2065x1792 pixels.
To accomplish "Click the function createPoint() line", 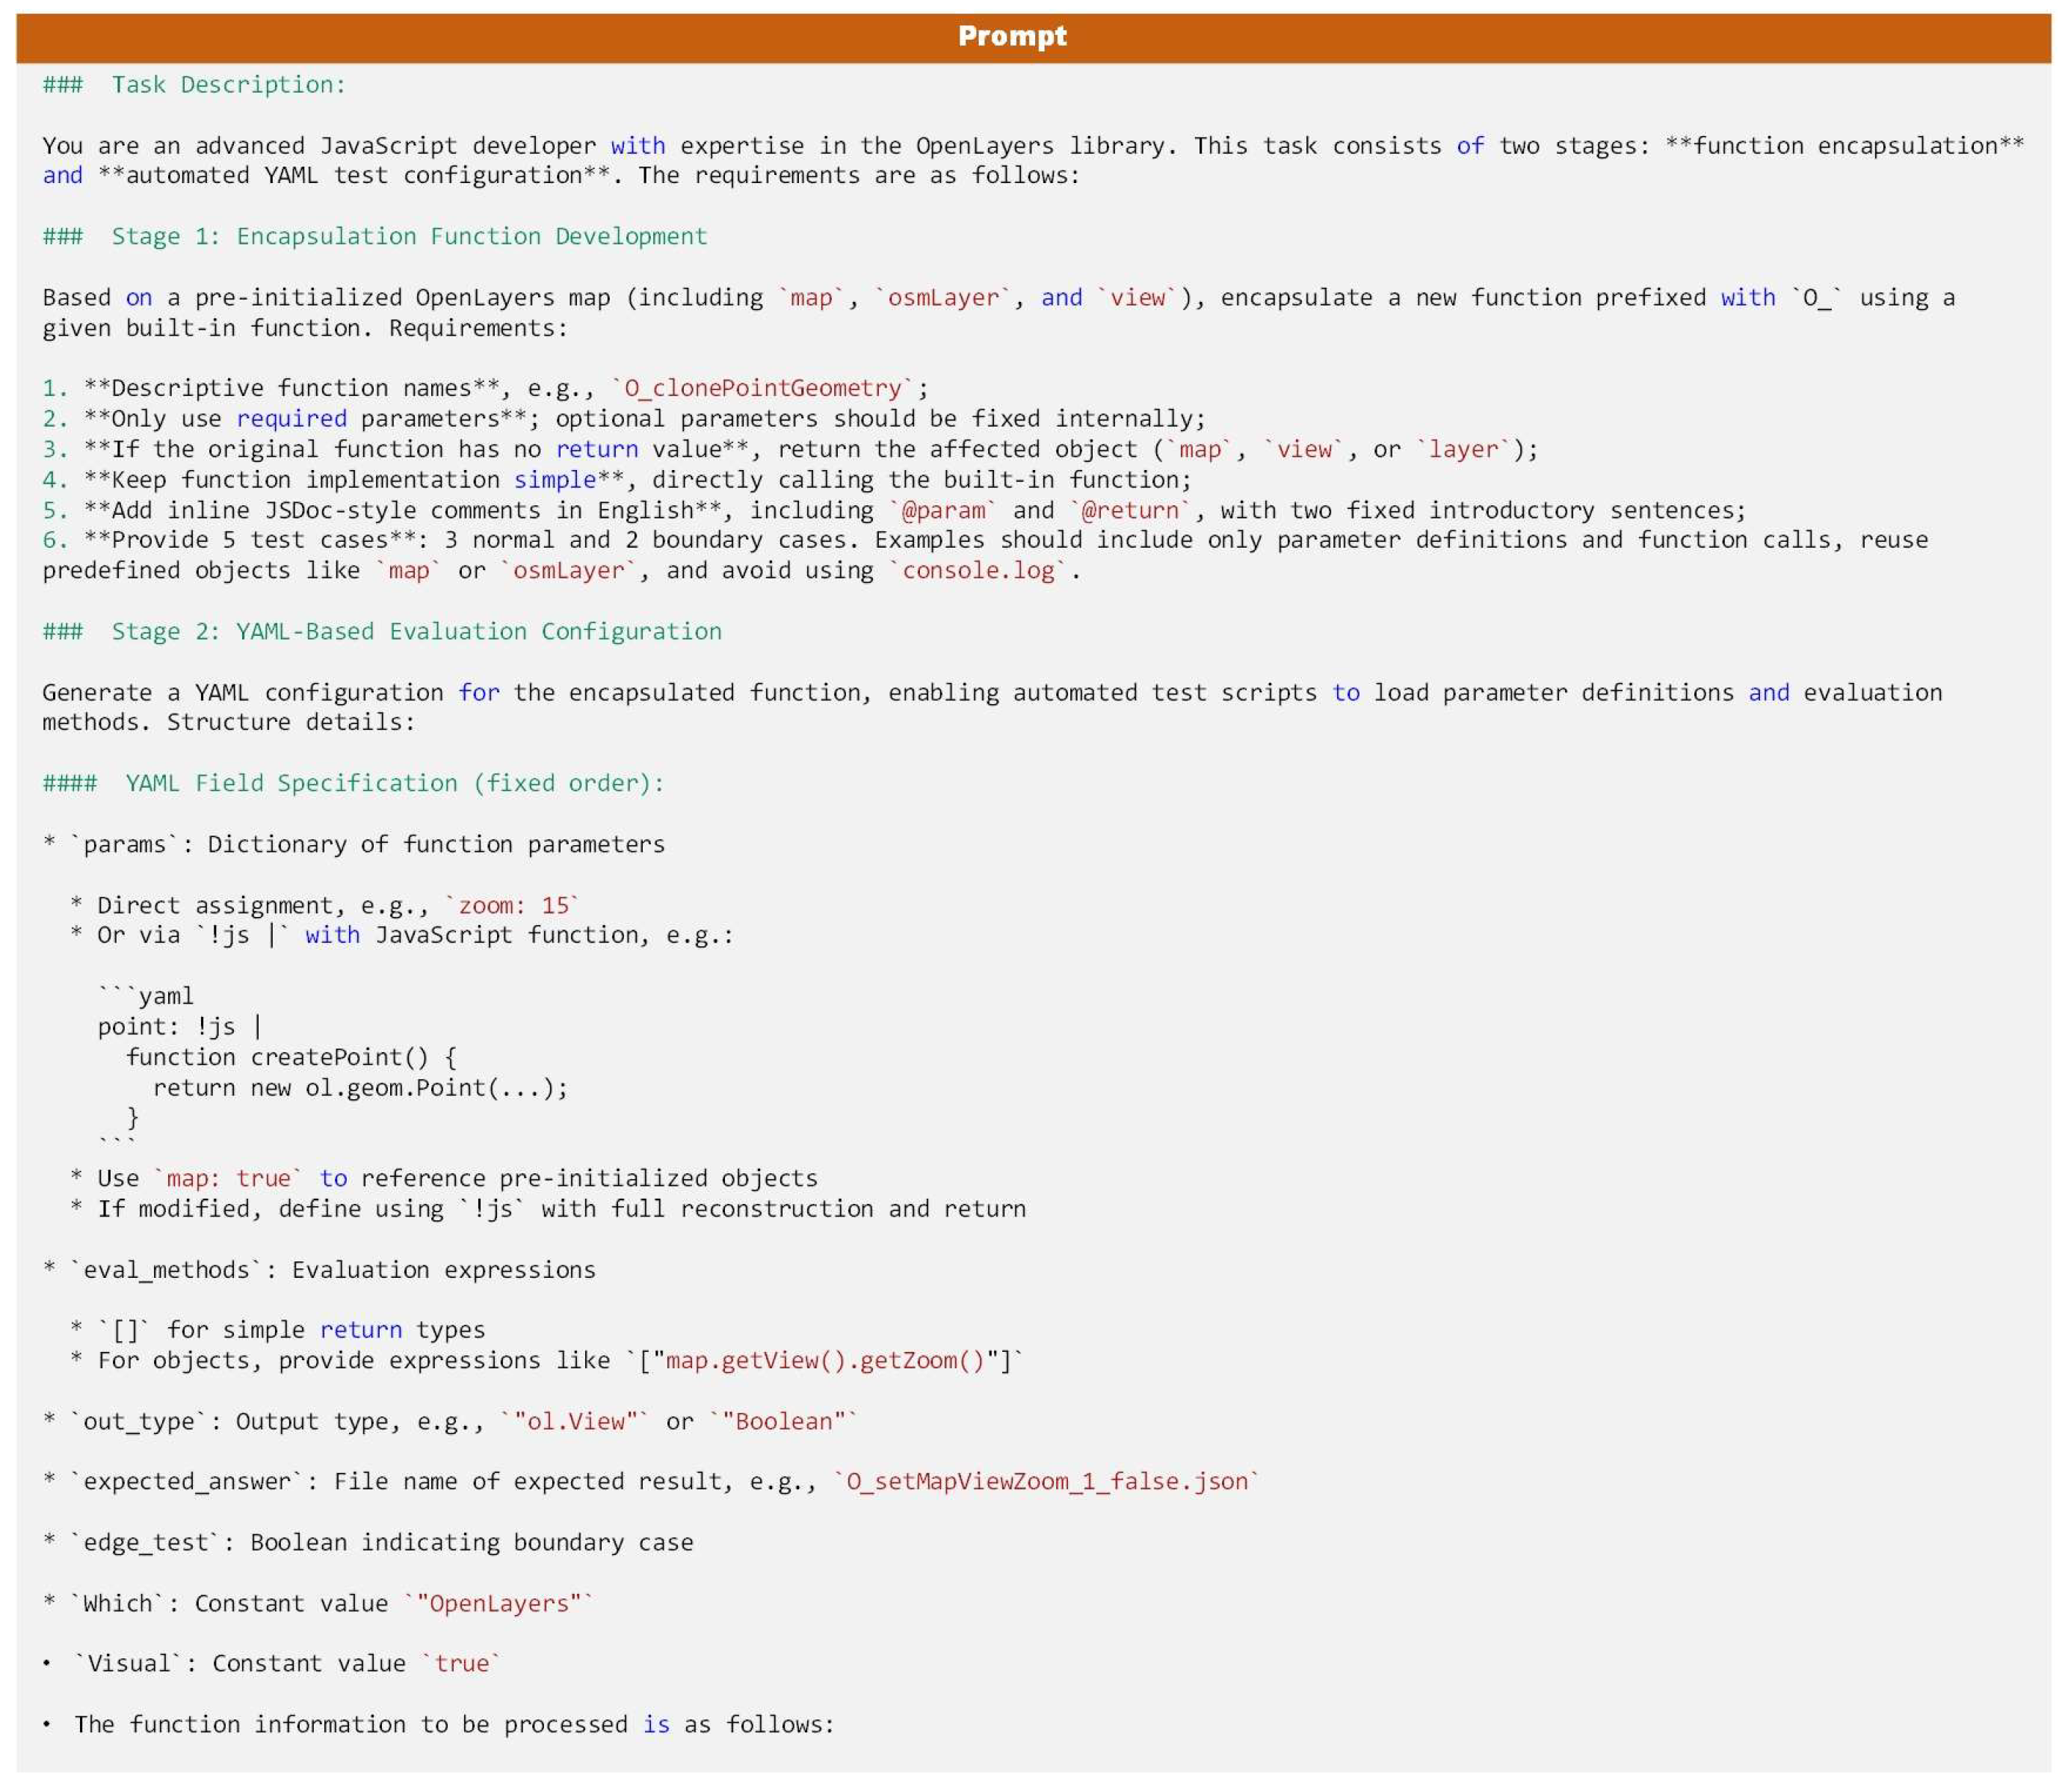I will click(291, 1058).
